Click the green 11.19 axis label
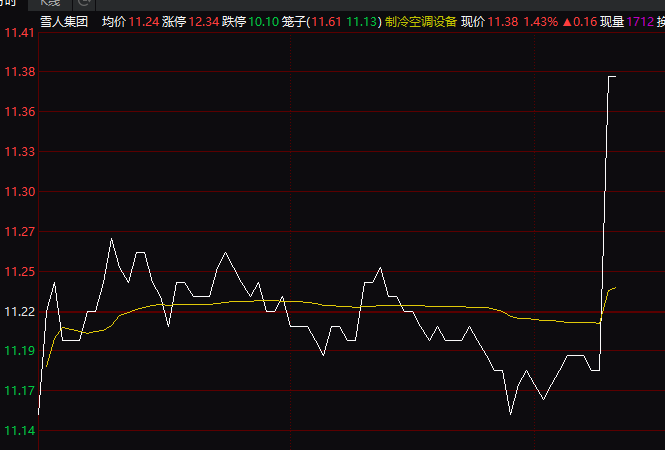The image size is (665, 450). coord(20,351)
